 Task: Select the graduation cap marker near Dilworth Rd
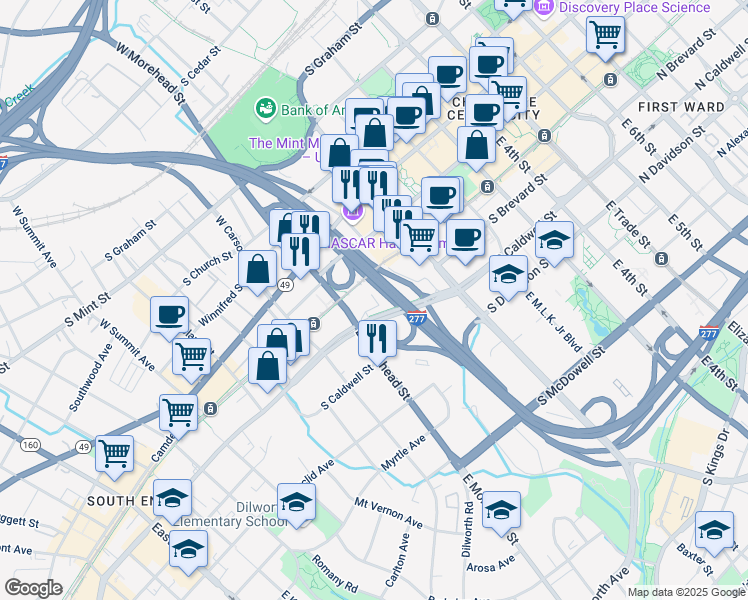501,511
